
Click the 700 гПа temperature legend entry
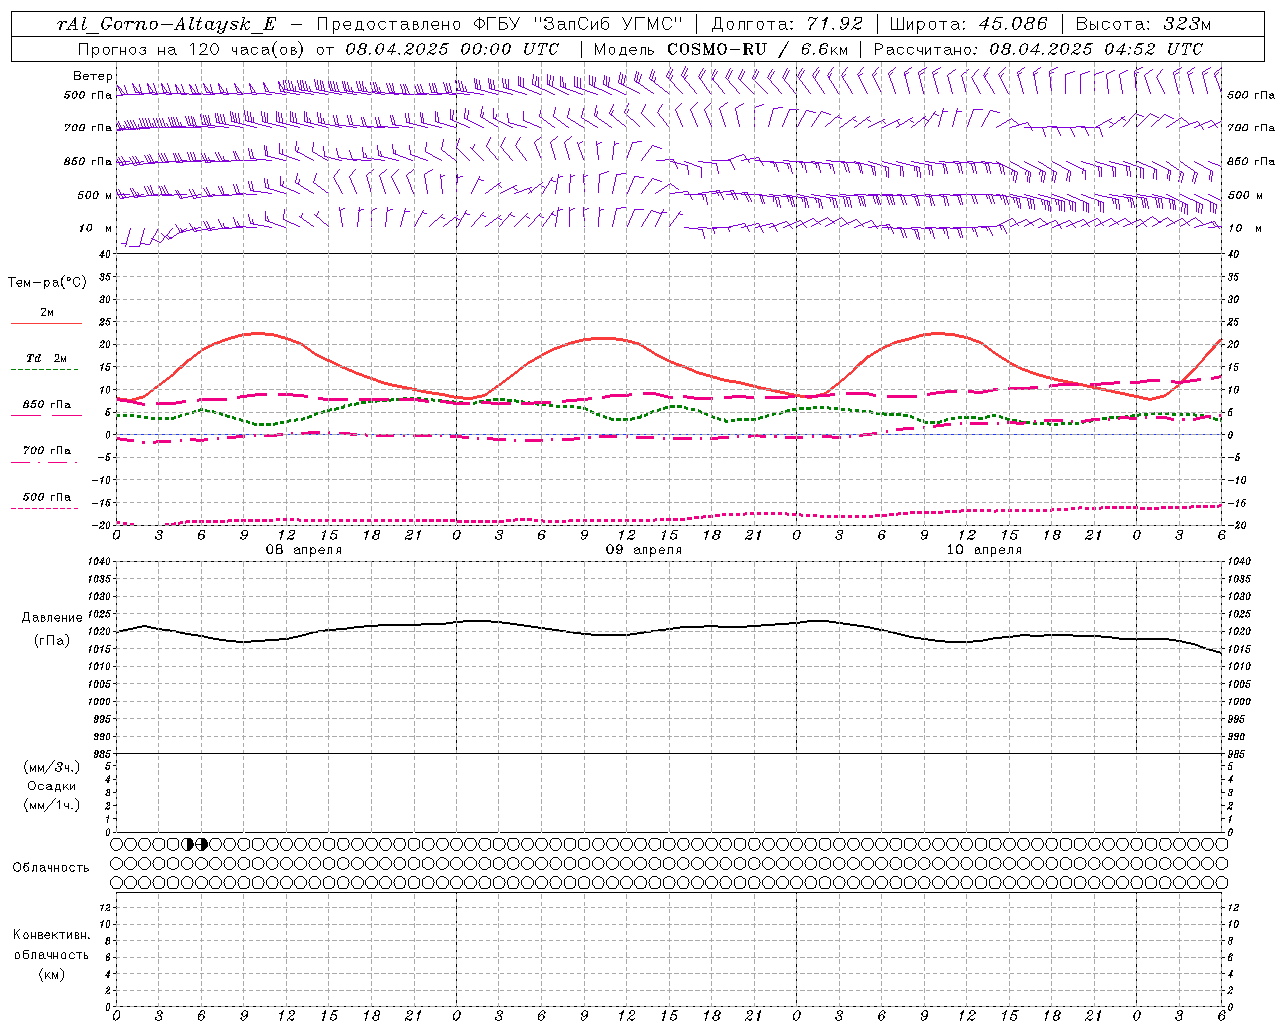coord(46,450)
